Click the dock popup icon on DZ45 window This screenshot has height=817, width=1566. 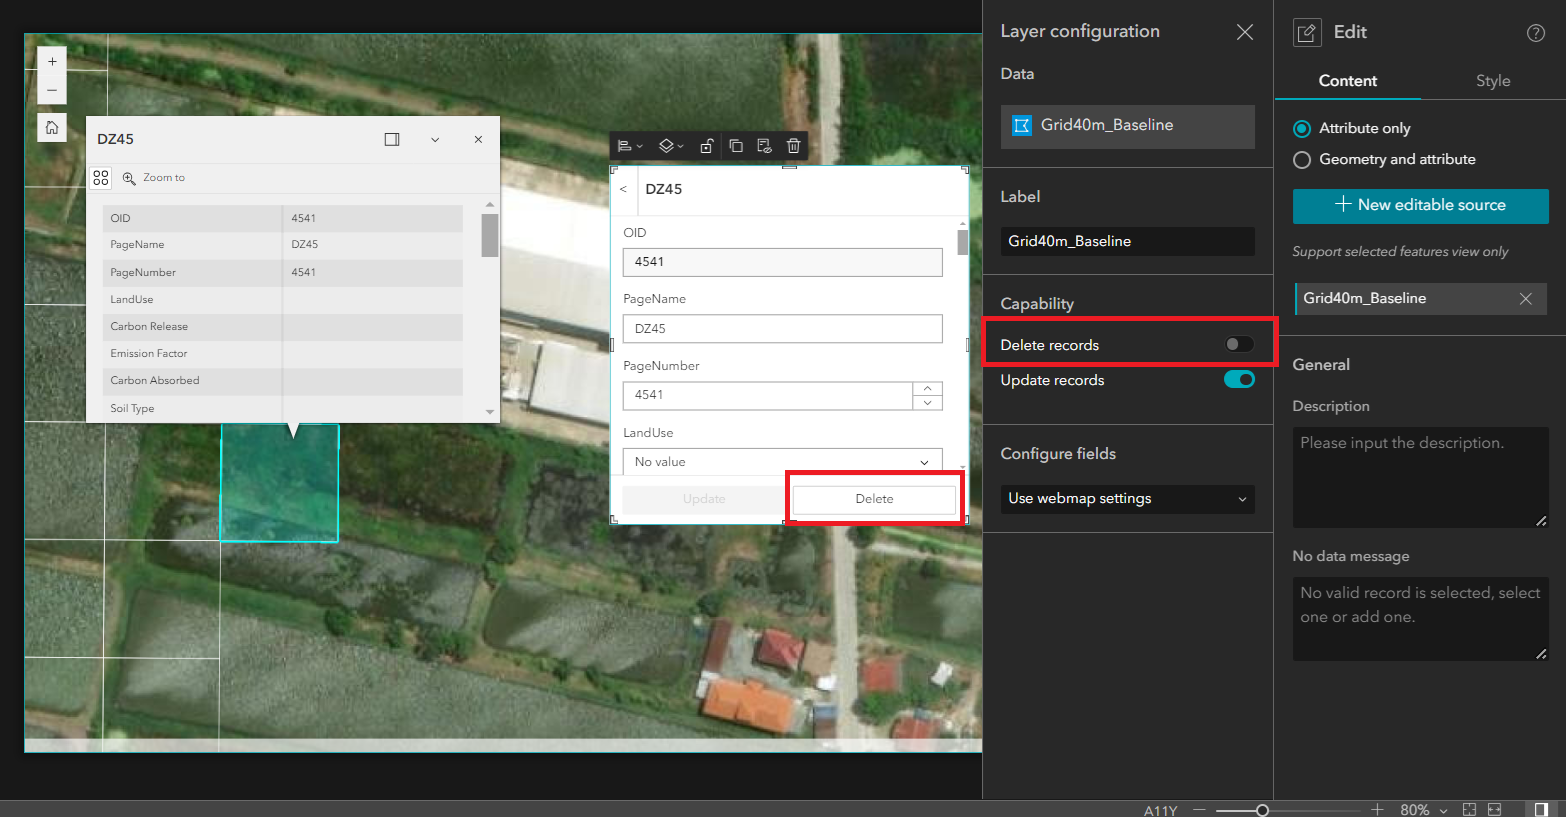click(392, 139)
